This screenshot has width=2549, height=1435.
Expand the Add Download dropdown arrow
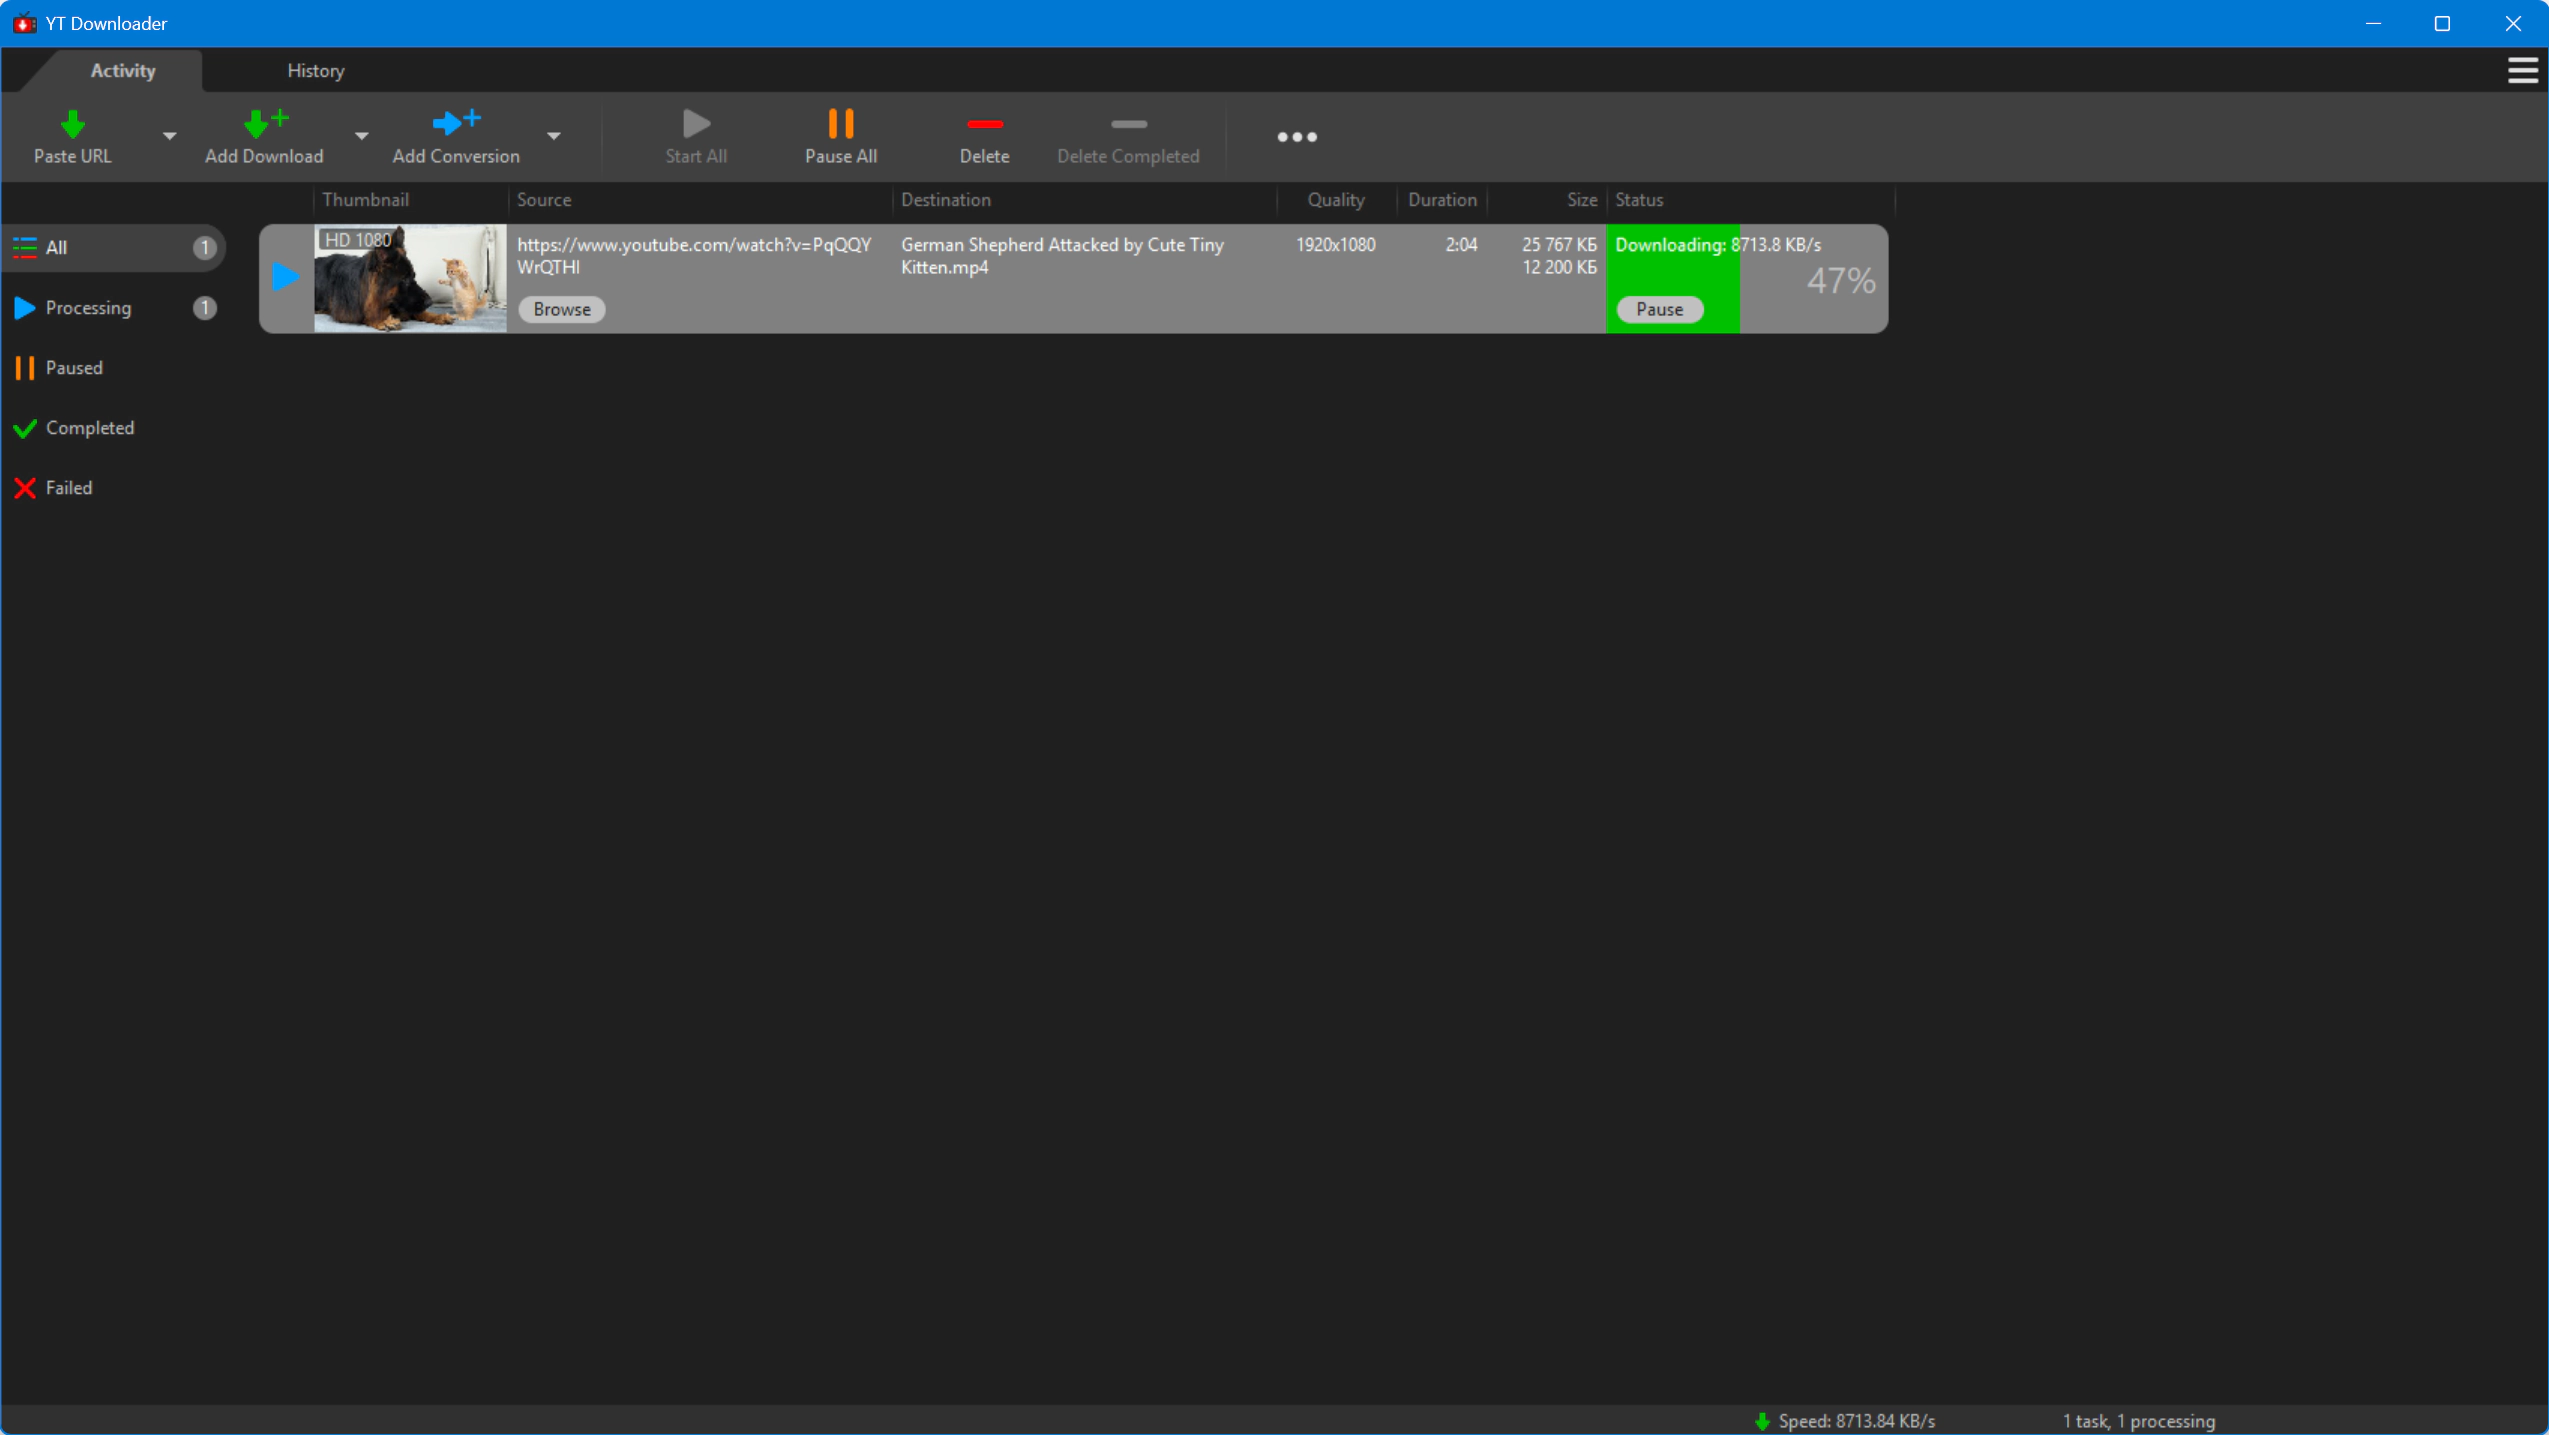(x=361, y=136)
